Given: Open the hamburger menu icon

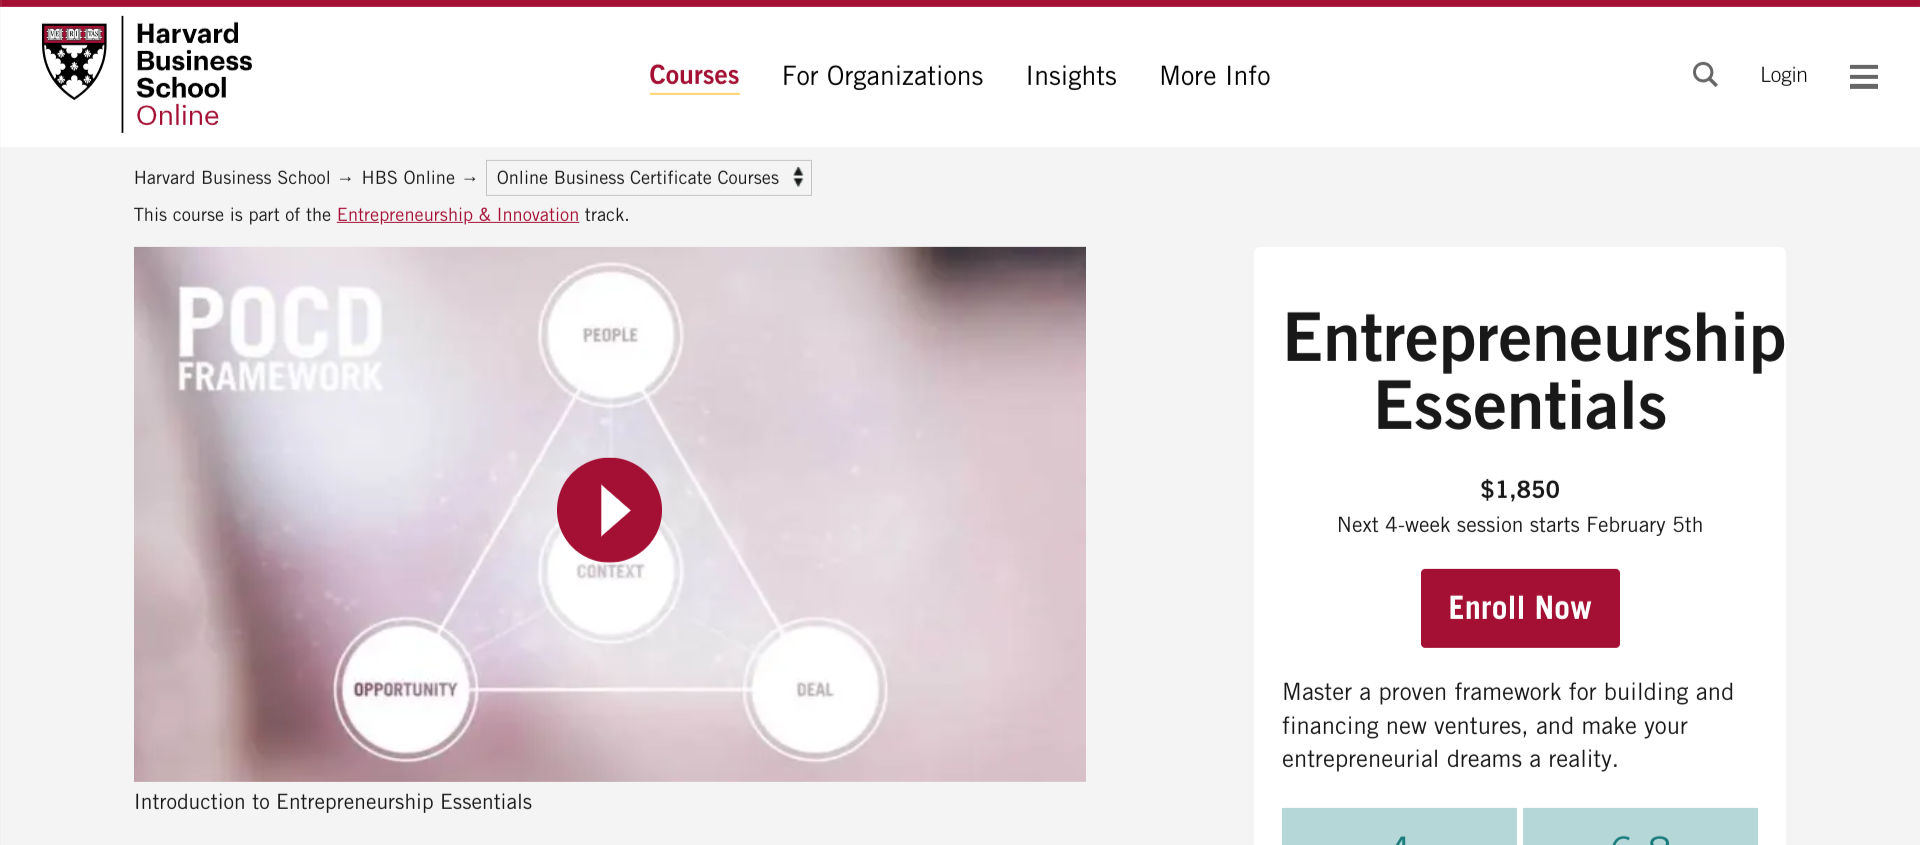Looking at the screenshot, I should pyautogui.click(x=1863, y=77).
